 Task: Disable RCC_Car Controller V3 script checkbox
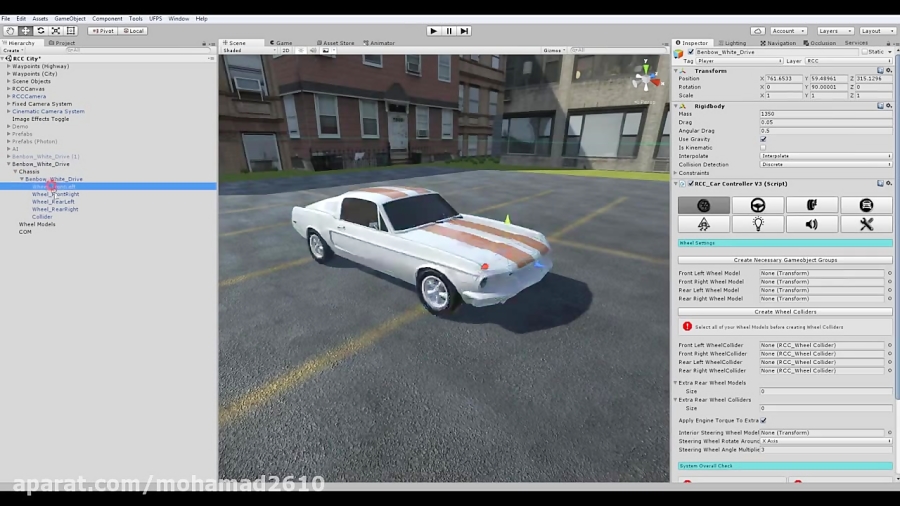691,184
